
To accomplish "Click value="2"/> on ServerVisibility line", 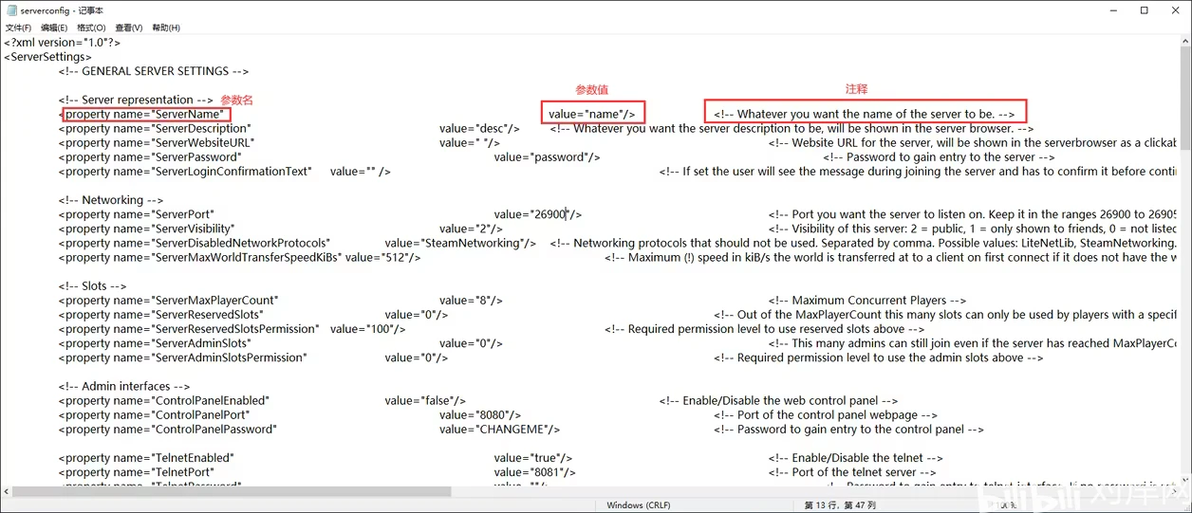I will (x=471, y=229).
